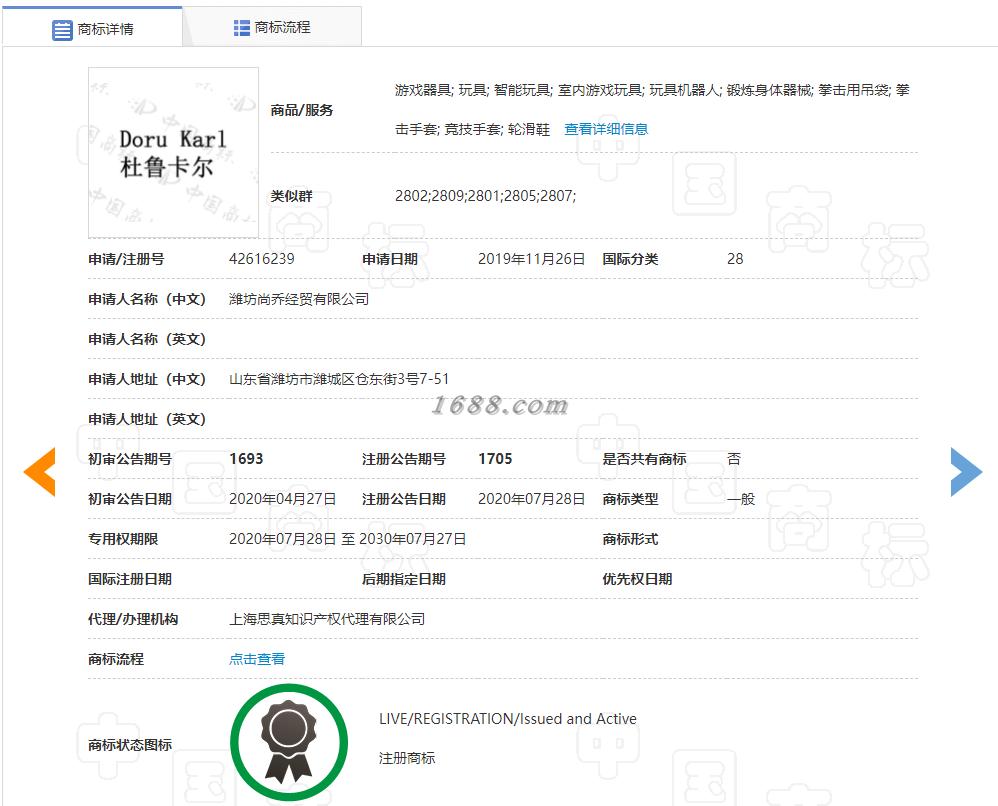Select the shared trademark value 否
998x806 pixels.
734,459
